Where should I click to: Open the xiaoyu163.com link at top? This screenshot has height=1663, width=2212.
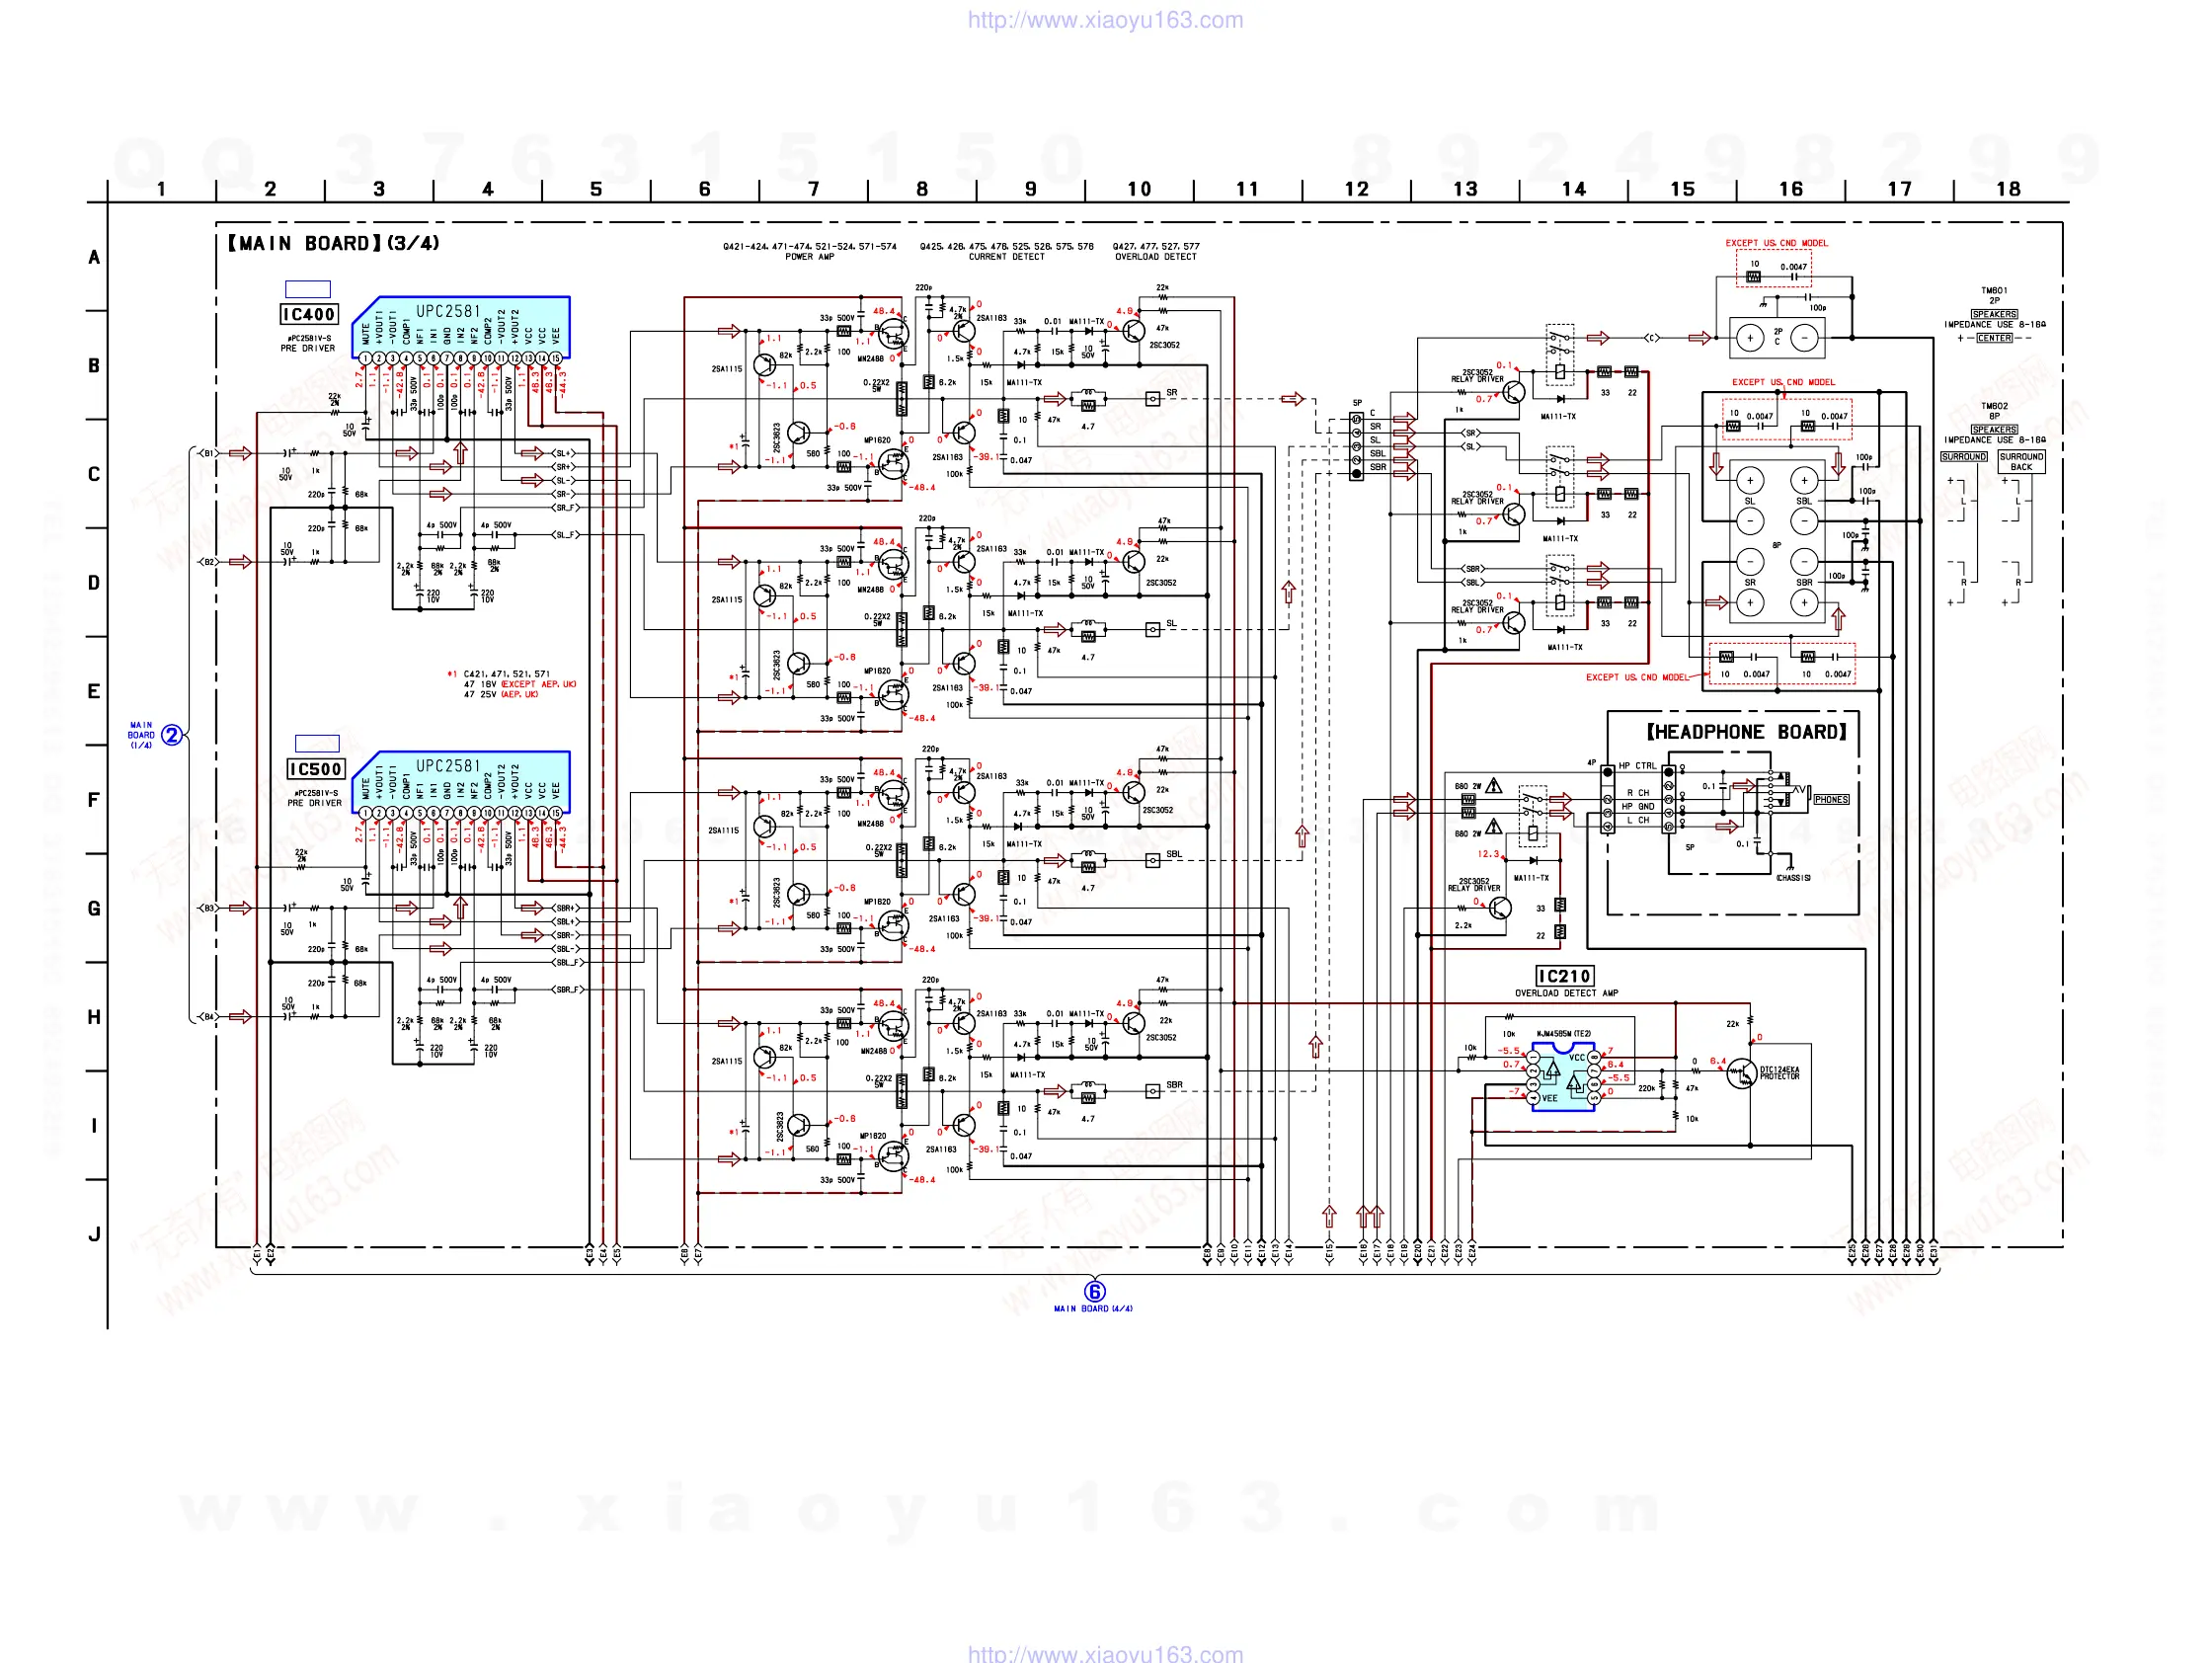[x=1105, y=20]
